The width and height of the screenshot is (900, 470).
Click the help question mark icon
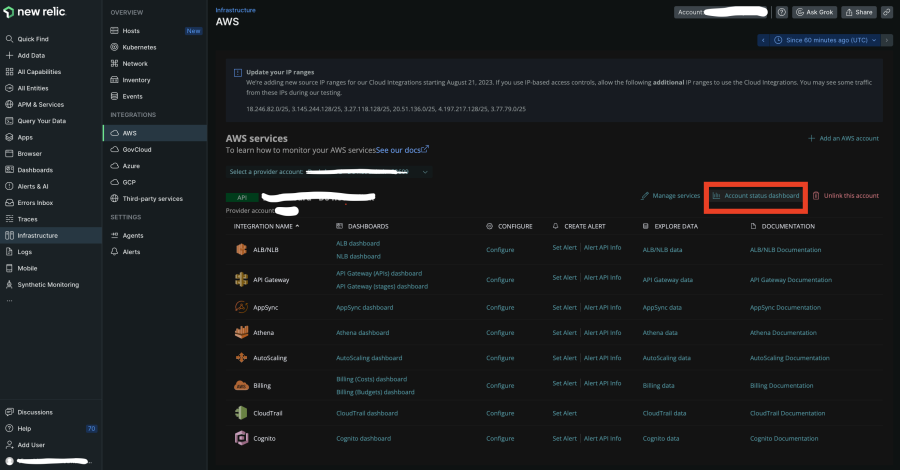[782, 12]
